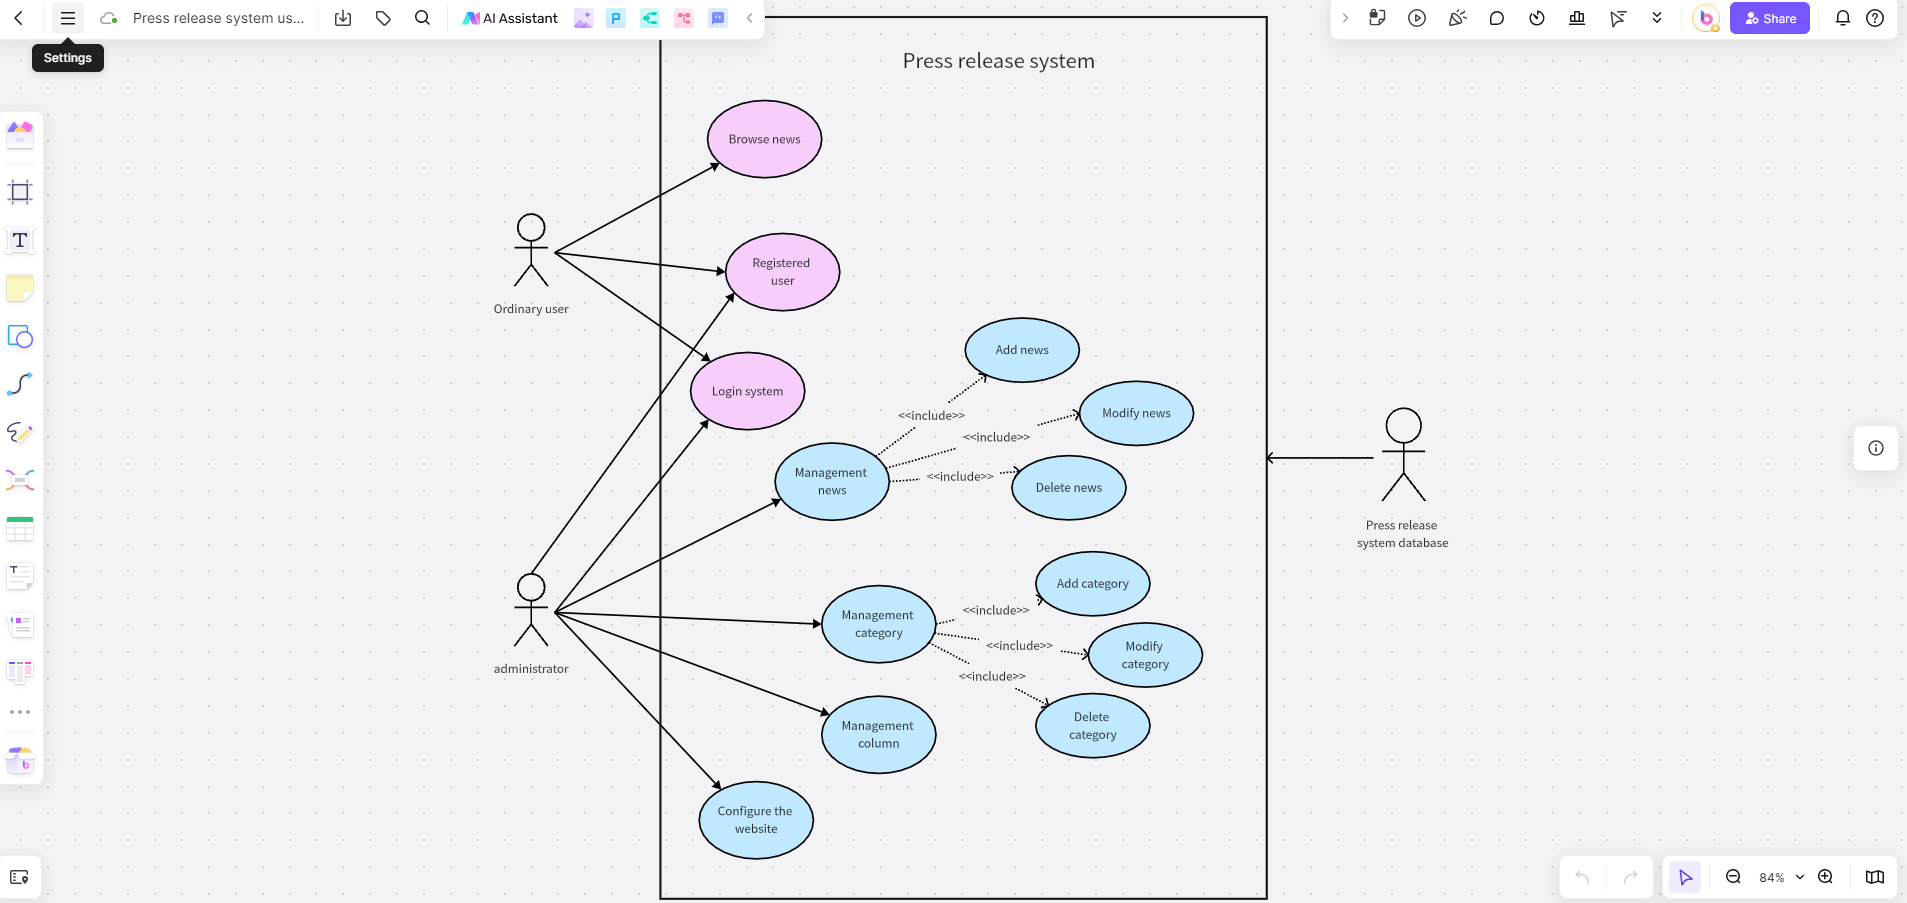This screenshot has height=903, width=1907.
Task: Open the voting poll icon
Action: point(1577,18)
